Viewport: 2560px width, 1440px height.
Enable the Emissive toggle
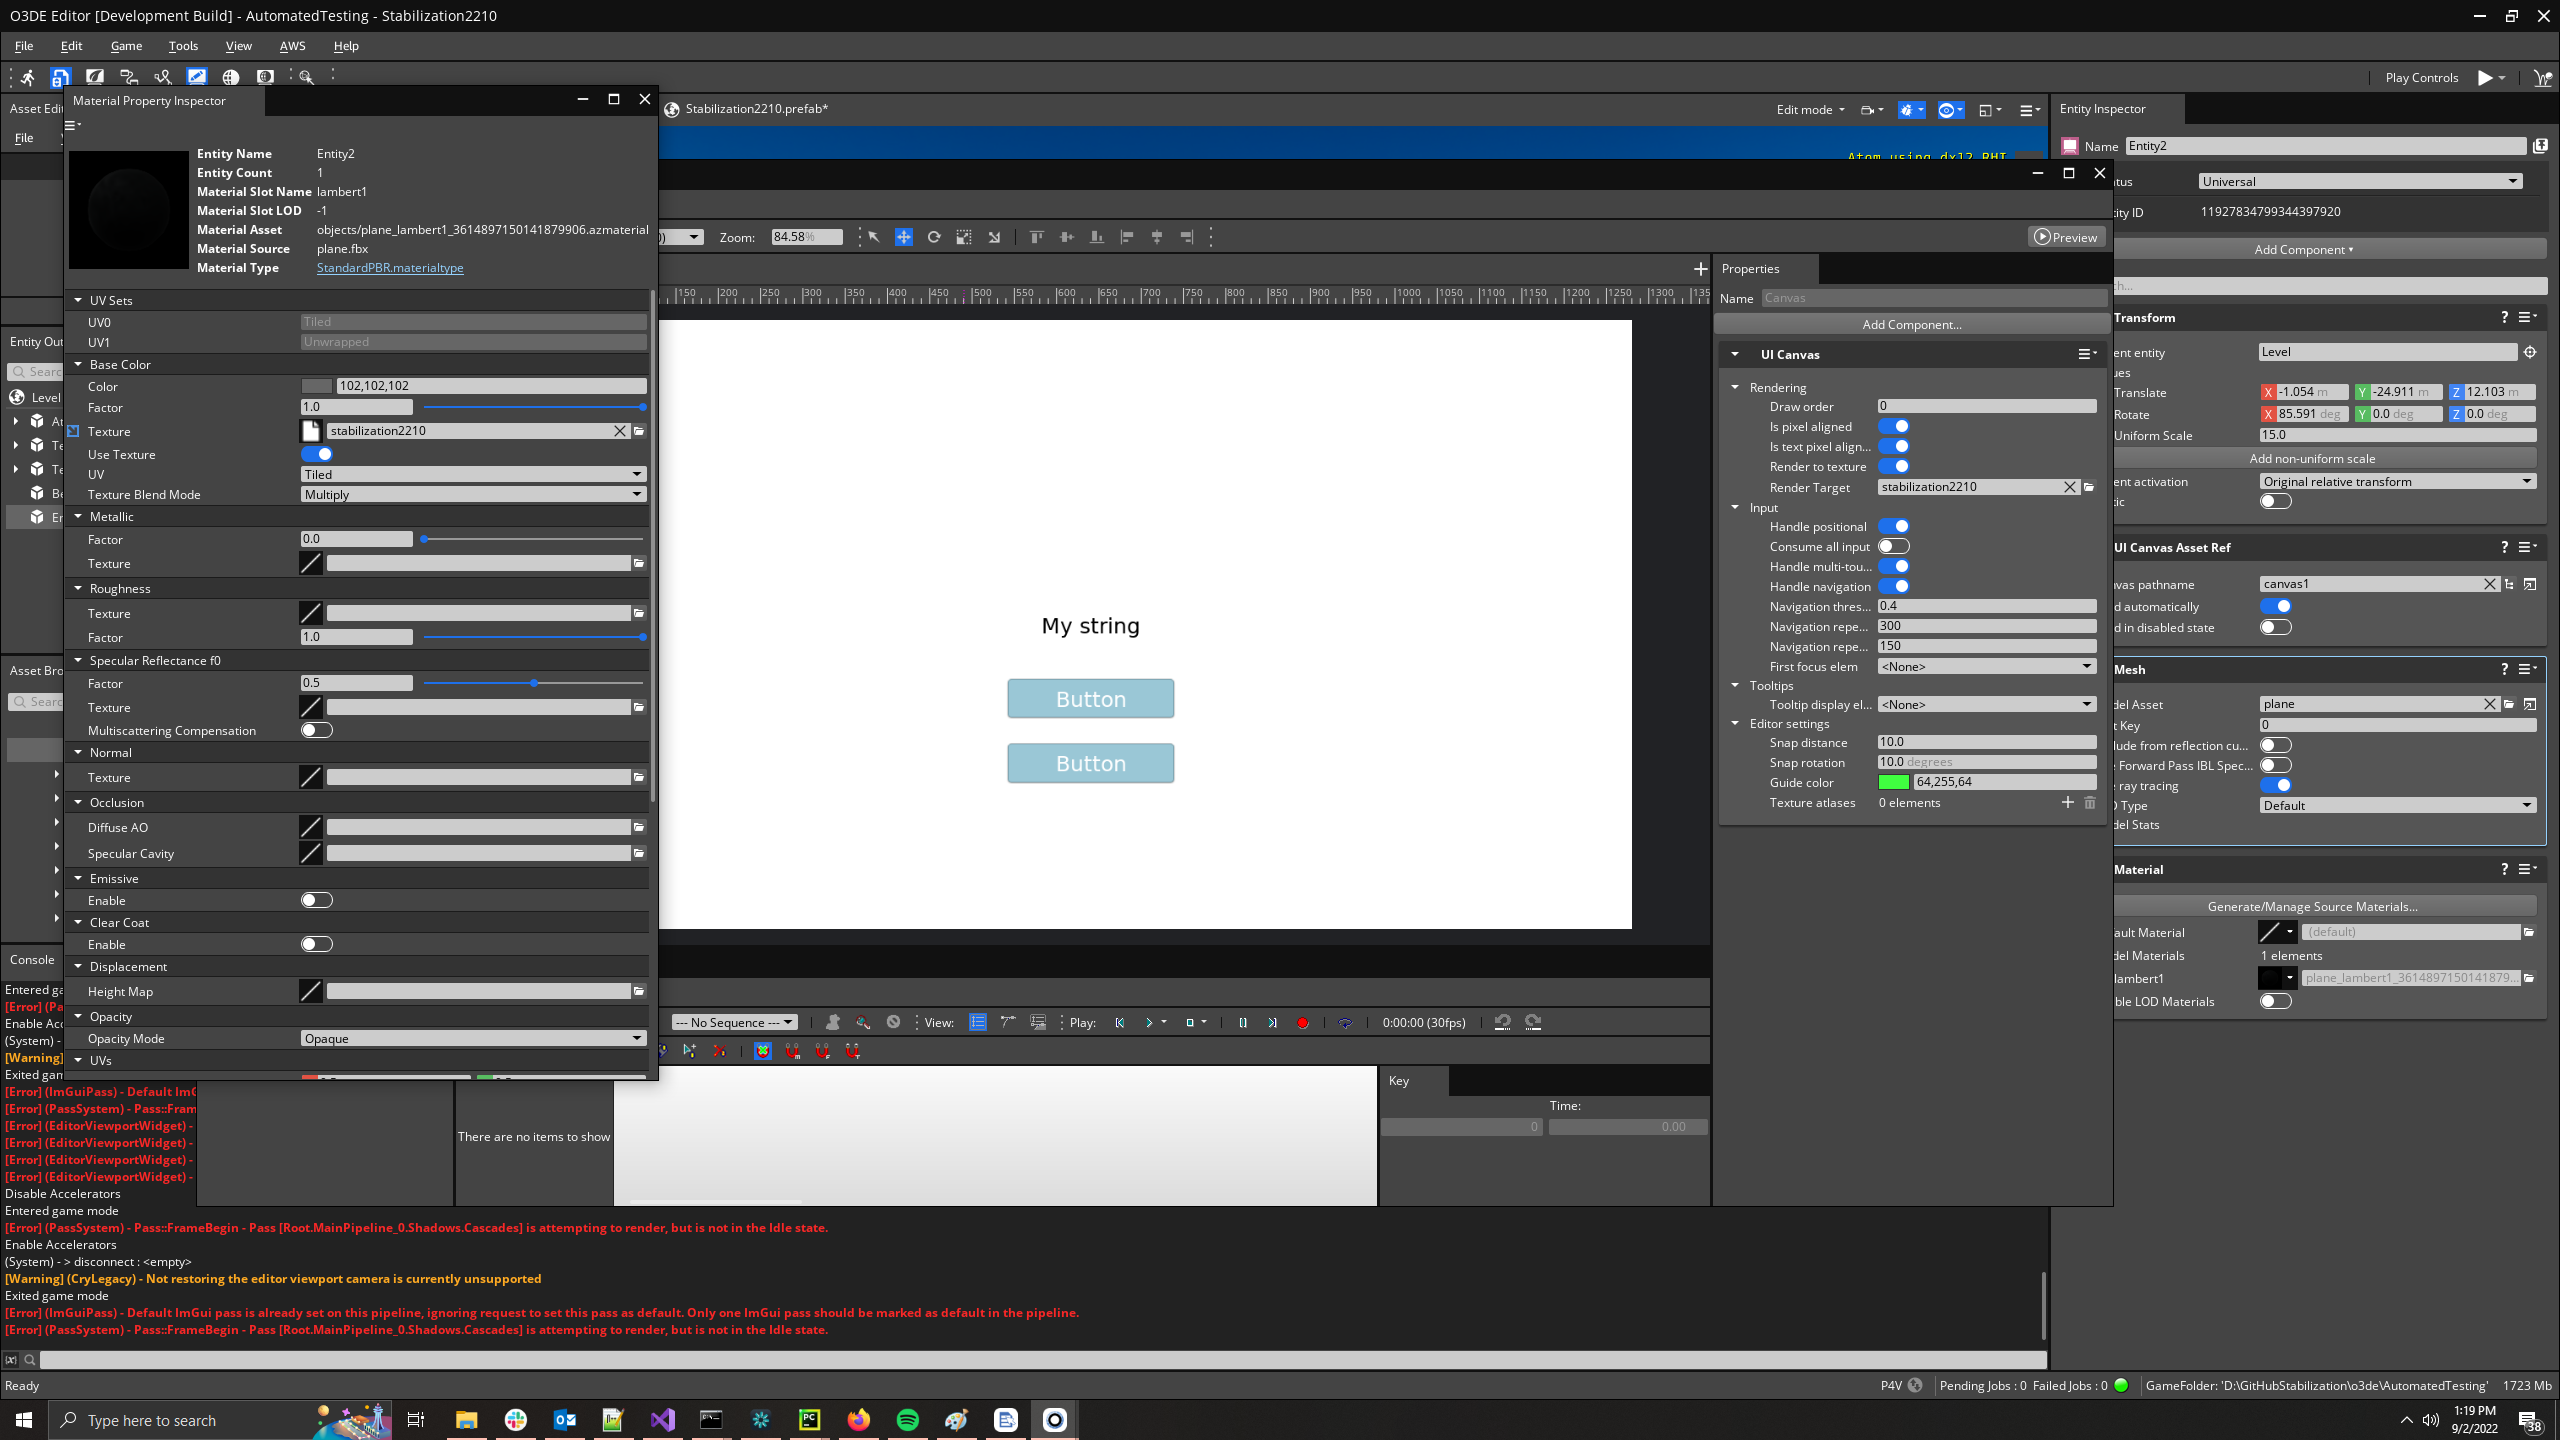[x=317, y=900]
